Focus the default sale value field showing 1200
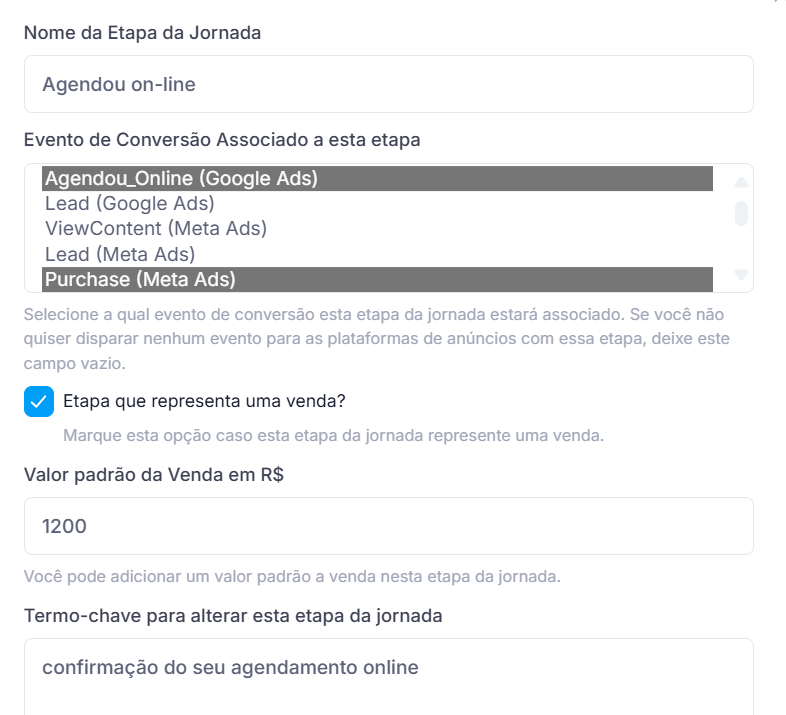The width and height of the screenshot is (786, 715). pyautogui.click(x=388, y=526)
